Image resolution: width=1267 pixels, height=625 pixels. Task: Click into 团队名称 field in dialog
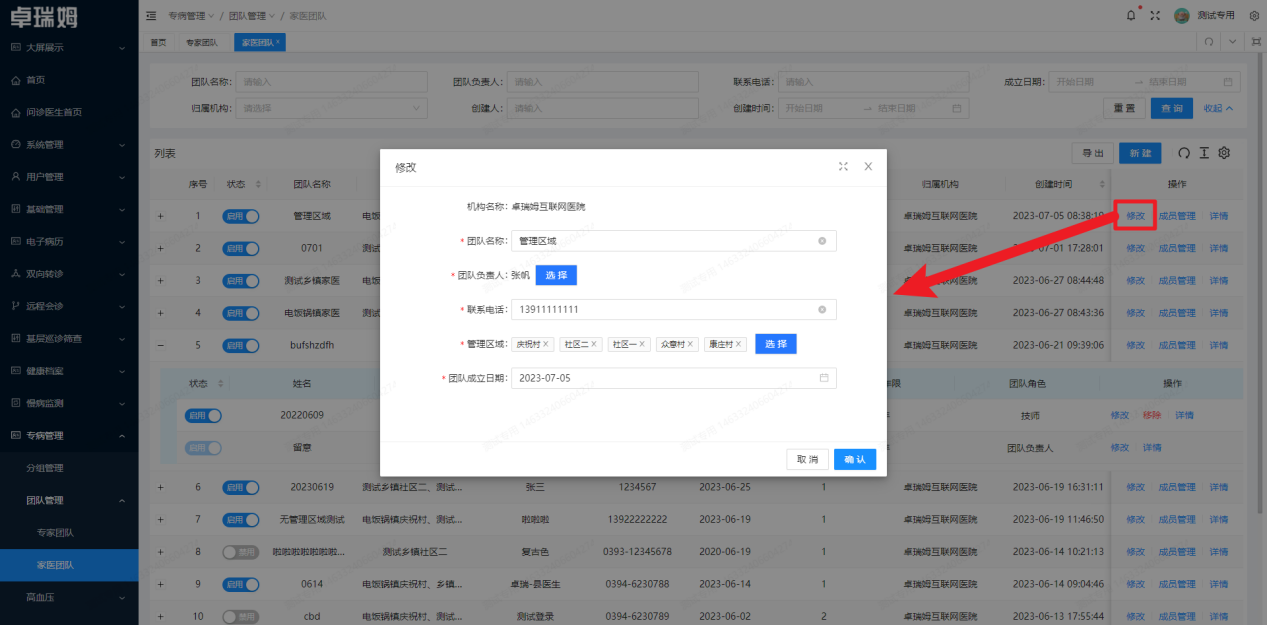tap(673, 241)
